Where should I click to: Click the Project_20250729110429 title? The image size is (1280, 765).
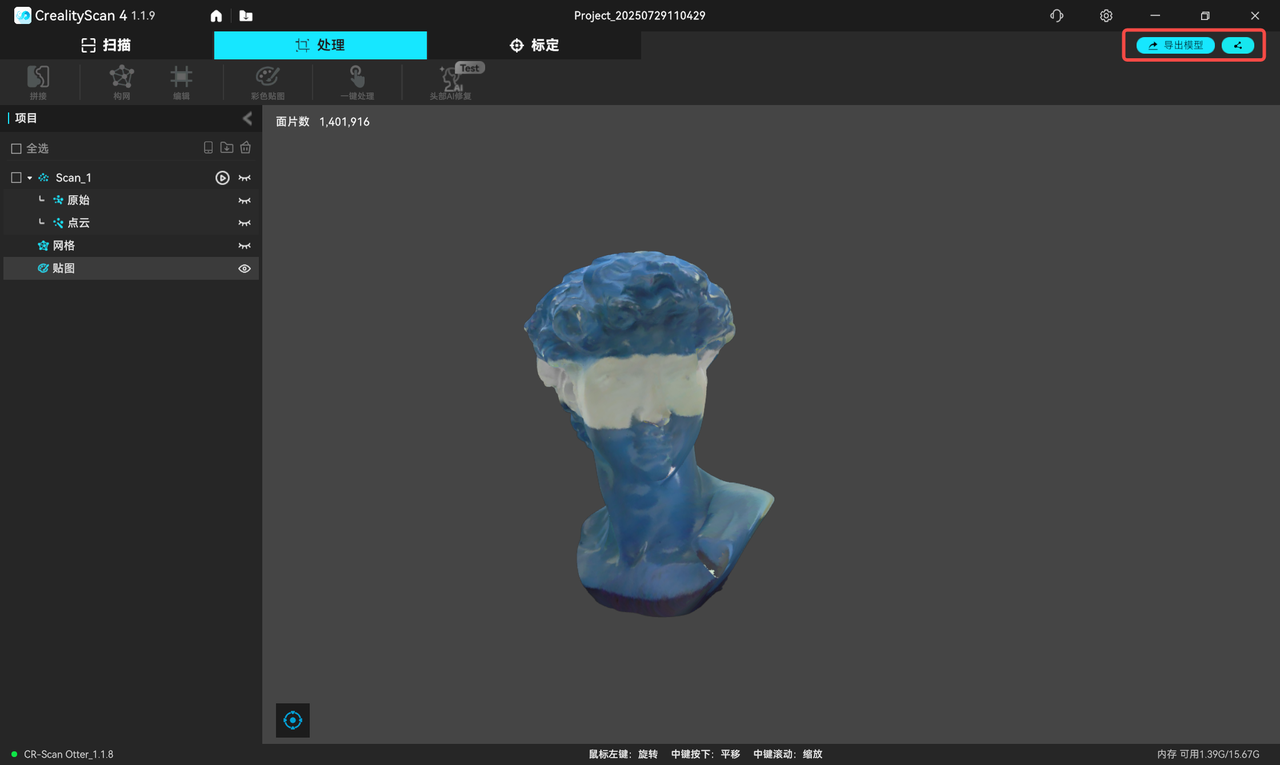click(640, 16)
